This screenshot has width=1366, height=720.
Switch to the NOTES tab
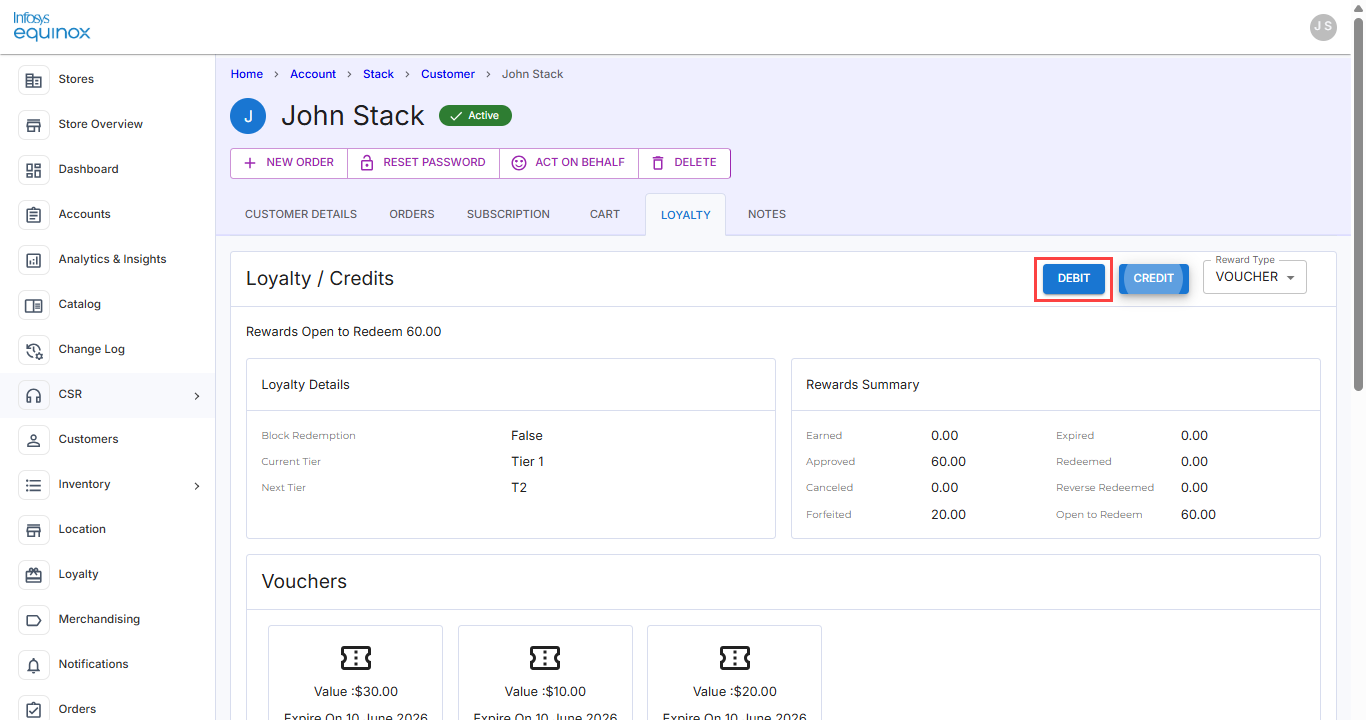point(767,214)
